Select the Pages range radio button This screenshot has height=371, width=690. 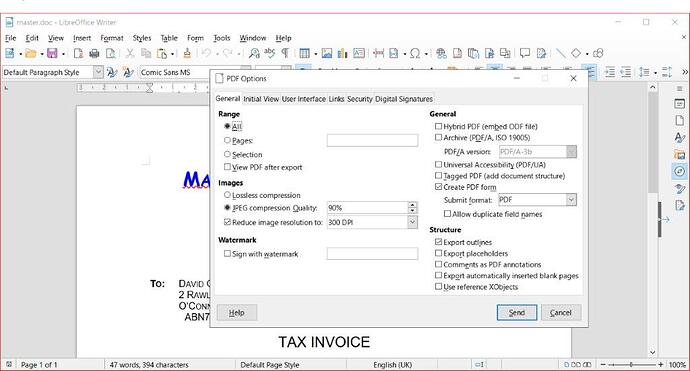[x=227, y=140]
